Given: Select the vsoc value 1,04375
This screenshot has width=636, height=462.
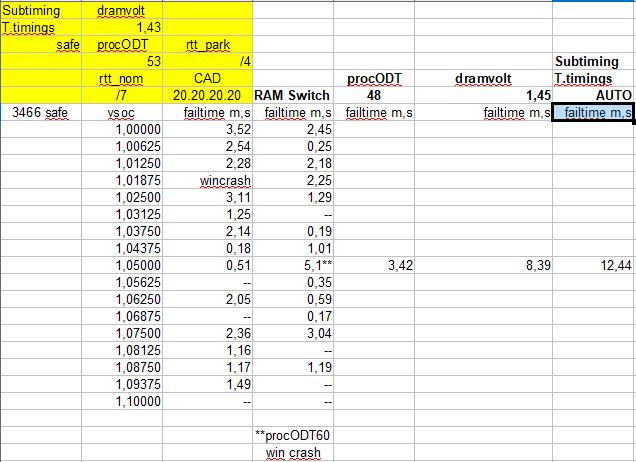Looking at the screenshot, I should pyautogui.click(x=122, y=249).
